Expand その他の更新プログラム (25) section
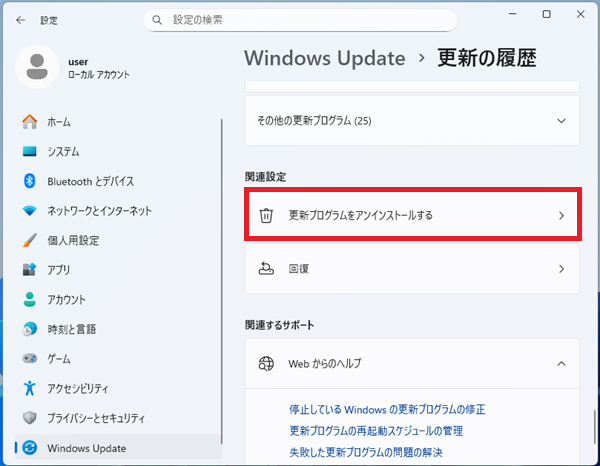 tap(561, 121)
